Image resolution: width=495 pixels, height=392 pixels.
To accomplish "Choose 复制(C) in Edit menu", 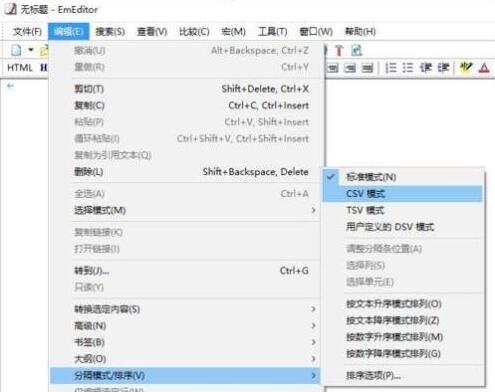I will pyautogui.click(x=185, y=106).
